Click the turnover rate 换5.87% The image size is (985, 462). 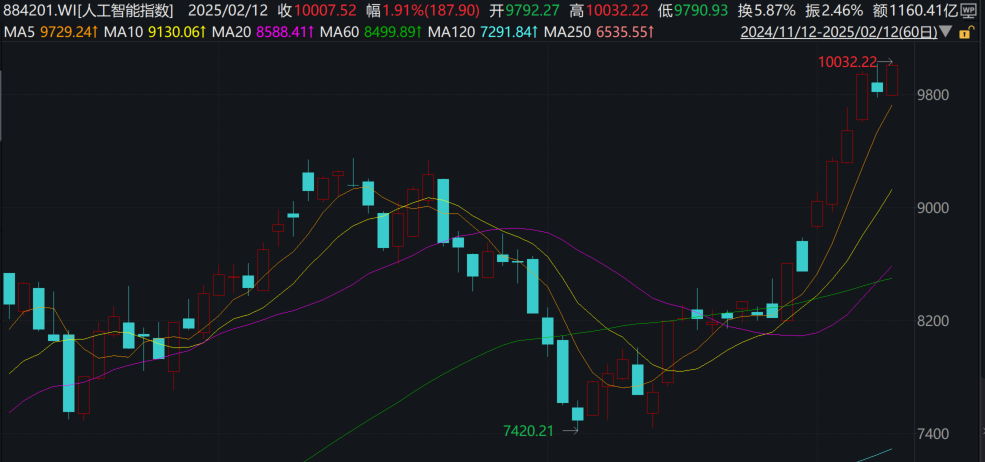tap(766, 10)
